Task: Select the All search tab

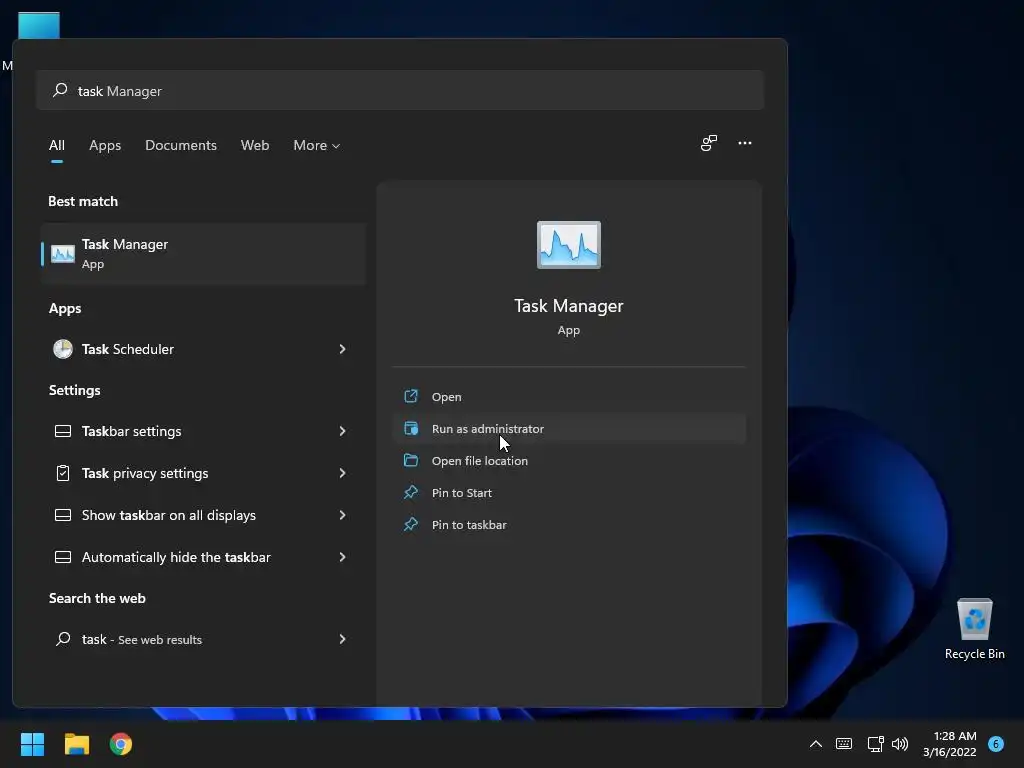Action: pos(57,145)
